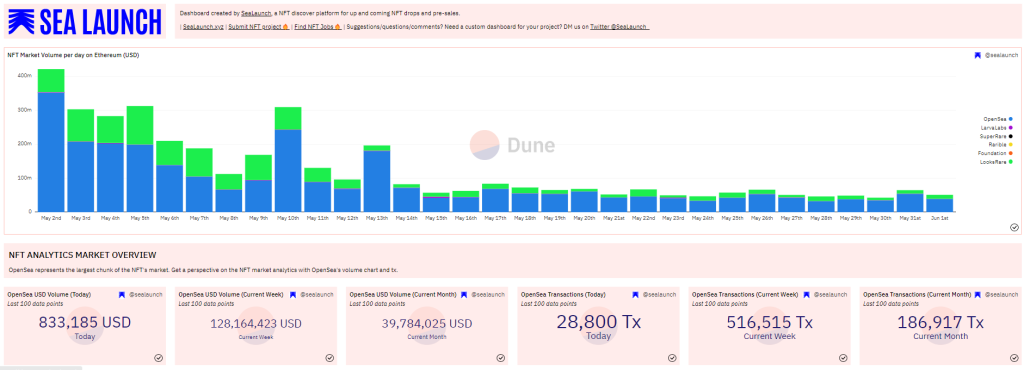Click the 200m y-axis label
Screen dimensions: 1024x370
(x=25, y=144)
